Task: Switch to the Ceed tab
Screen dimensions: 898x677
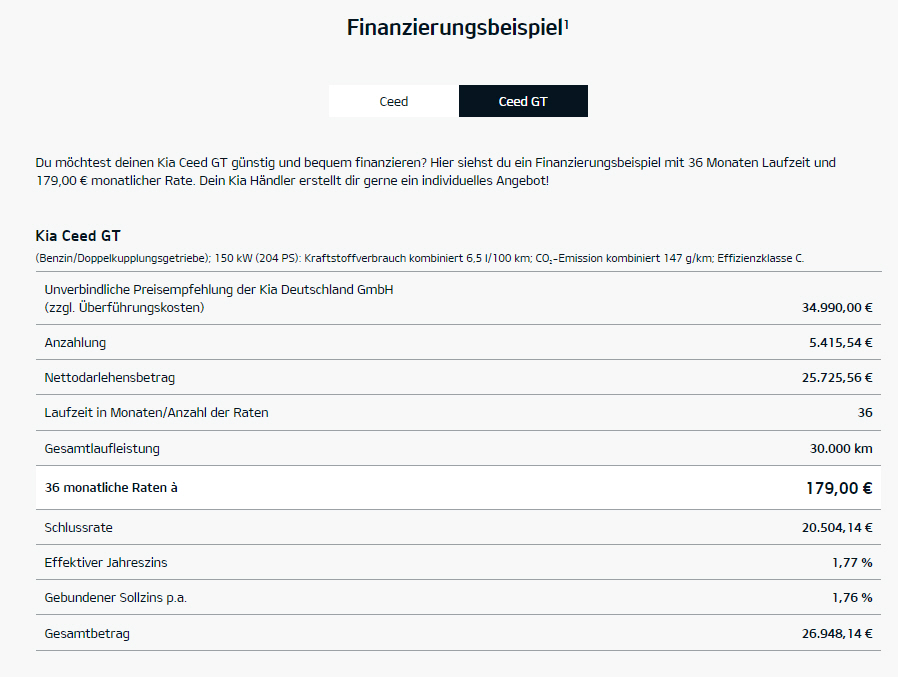Action: tap(393, 101)
